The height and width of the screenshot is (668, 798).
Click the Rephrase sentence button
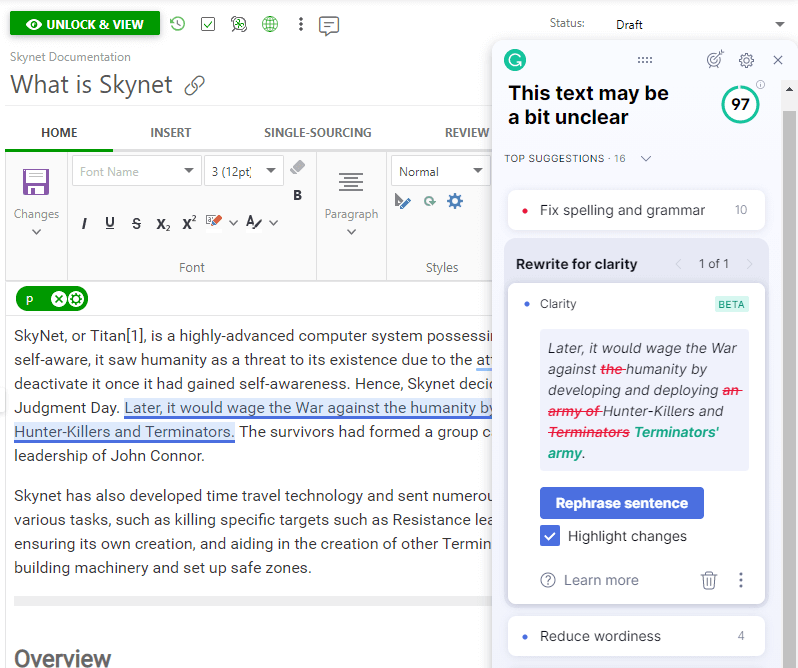[x=621, y=503]
